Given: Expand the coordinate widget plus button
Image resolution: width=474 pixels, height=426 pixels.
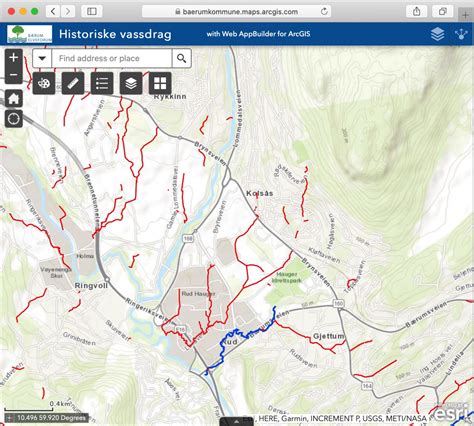Looking at the screenshot, I should pos(10,418).
